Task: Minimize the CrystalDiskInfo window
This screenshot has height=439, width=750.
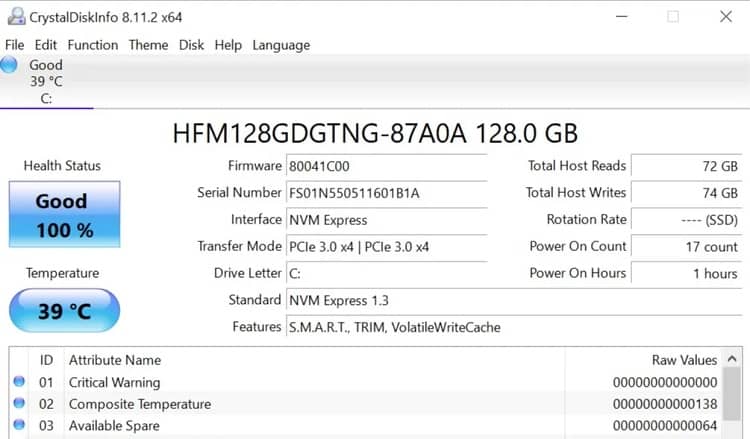Action: coord(621,17)
